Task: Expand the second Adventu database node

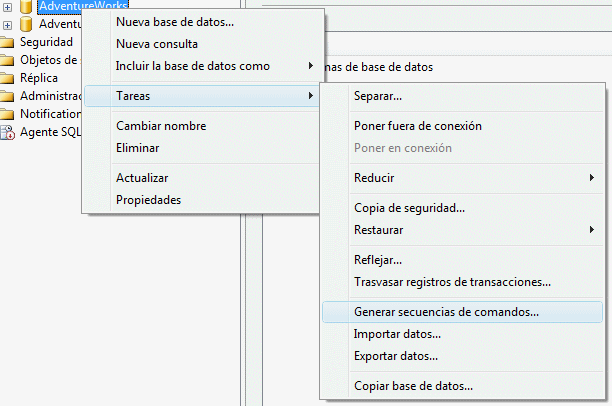Action: pyautogui.click(x=7, y=25)
